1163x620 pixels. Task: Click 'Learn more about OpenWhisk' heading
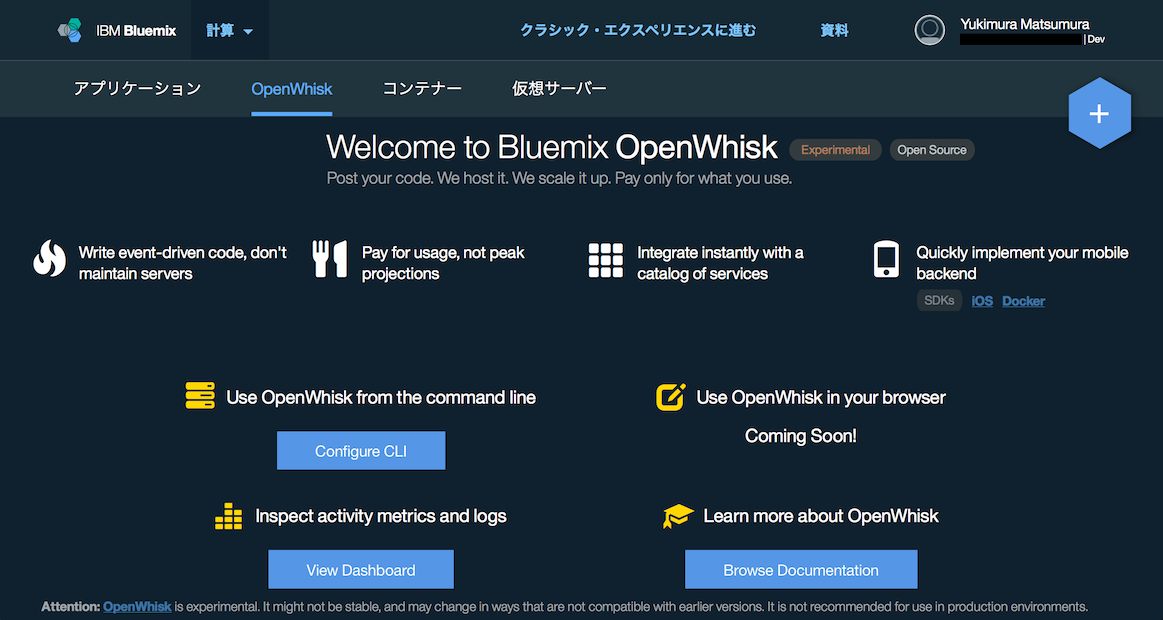(821, 516)
